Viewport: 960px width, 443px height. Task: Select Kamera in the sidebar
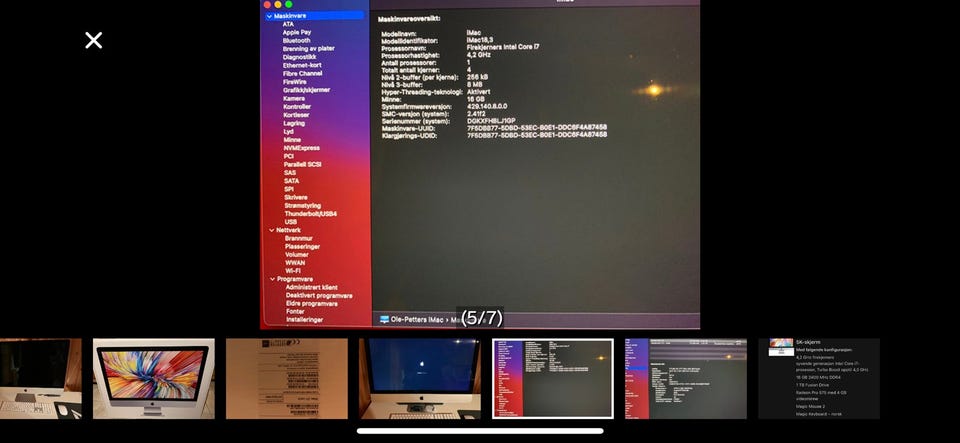pos(294,98)
